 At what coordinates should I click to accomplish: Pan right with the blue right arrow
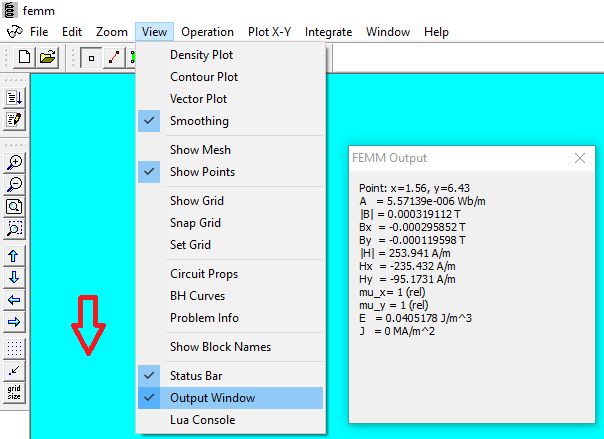point(15,322)
